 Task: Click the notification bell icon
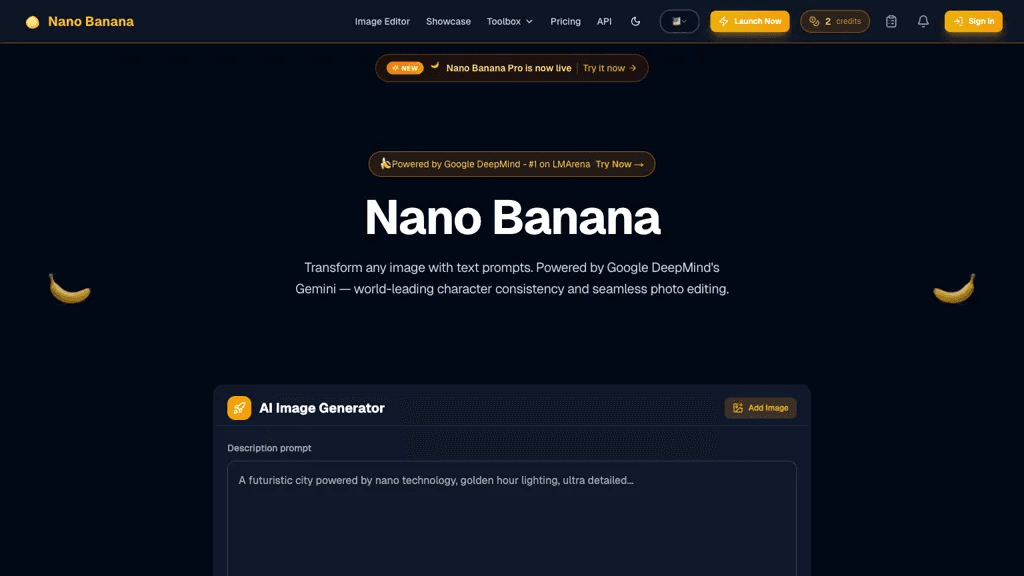[923, 22]
